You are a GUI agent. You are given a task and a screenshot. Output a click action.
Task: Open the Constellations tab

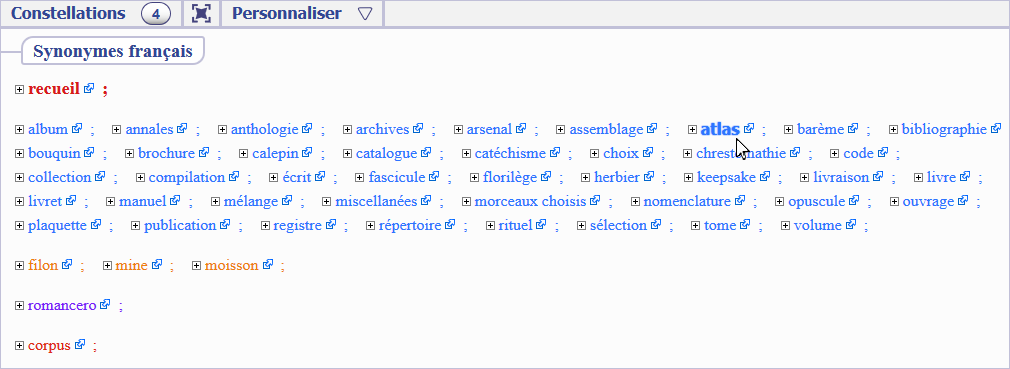tap(68, 14)
